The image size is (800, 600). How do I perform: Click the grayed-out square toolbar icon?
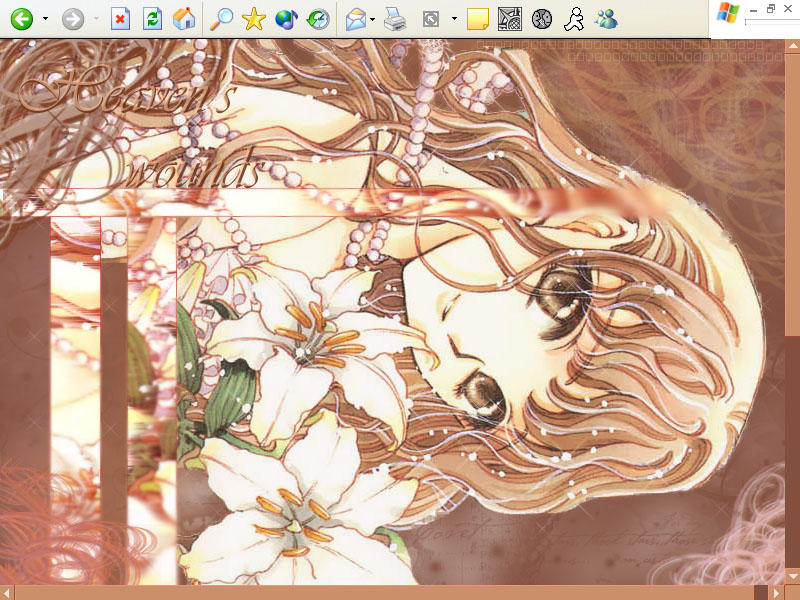(x=431, y=19)
